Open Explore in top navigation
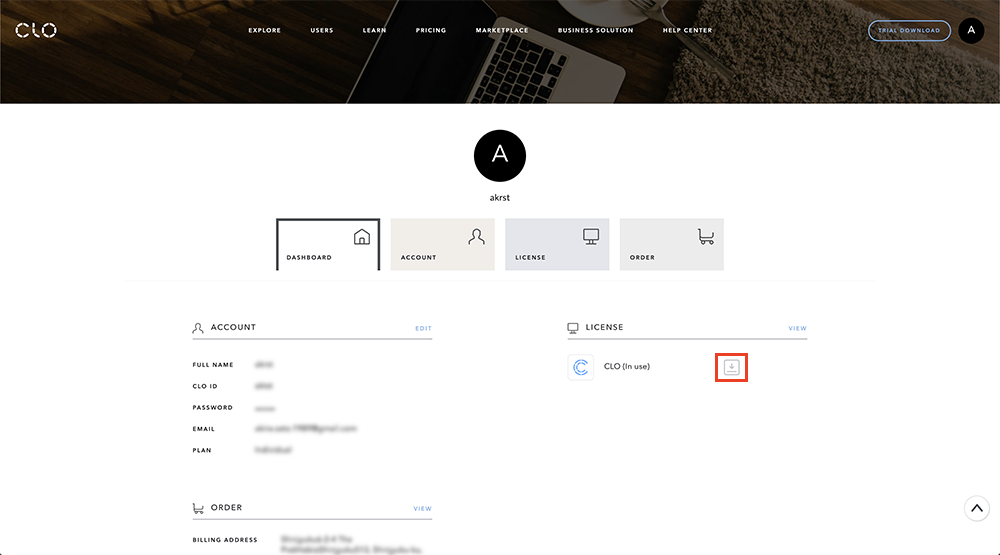The height and width of the screenshot is (555, 1000). pos(265,30)
